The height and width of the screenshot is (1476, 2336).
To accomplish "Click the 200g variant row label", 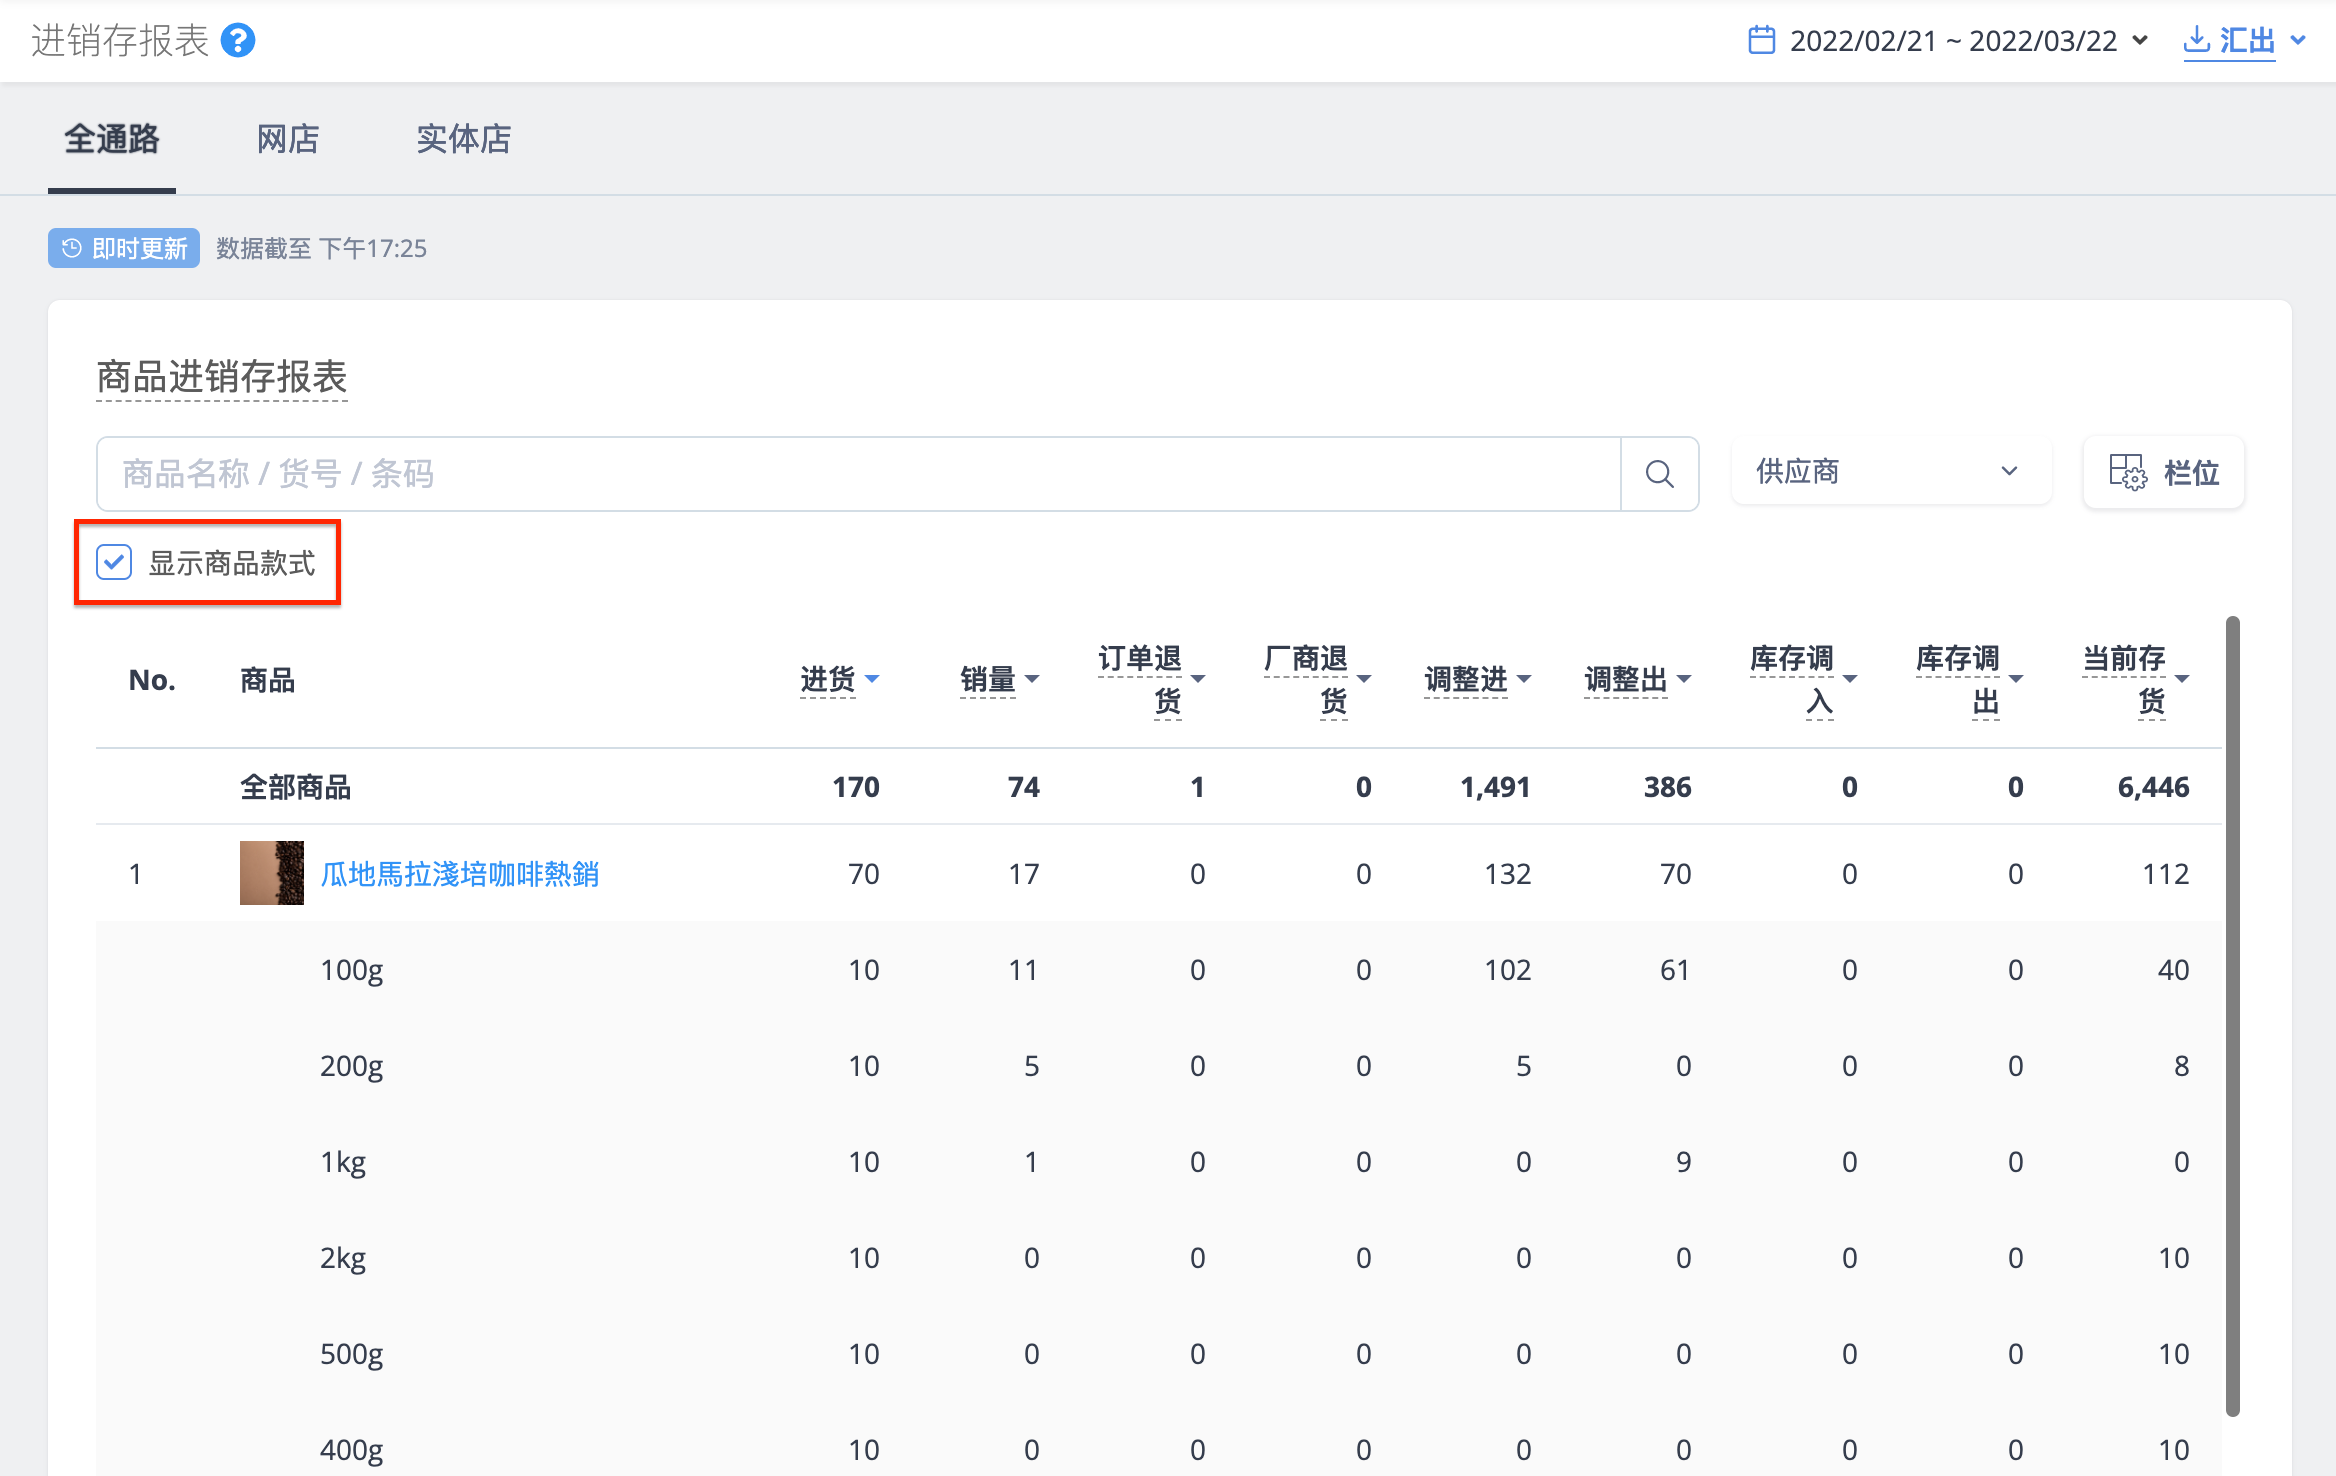I will click(x=351, y=1066).
